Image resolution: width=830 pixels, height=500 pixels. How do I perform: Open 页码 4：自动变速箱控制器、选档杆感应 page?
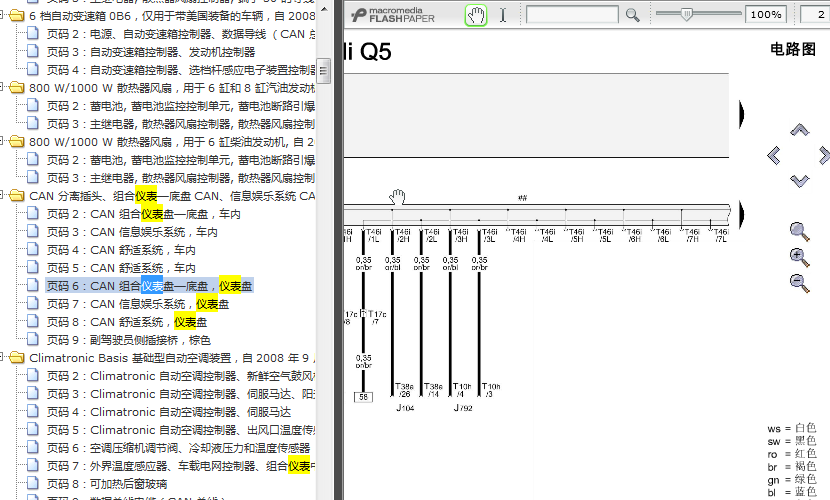181,70
